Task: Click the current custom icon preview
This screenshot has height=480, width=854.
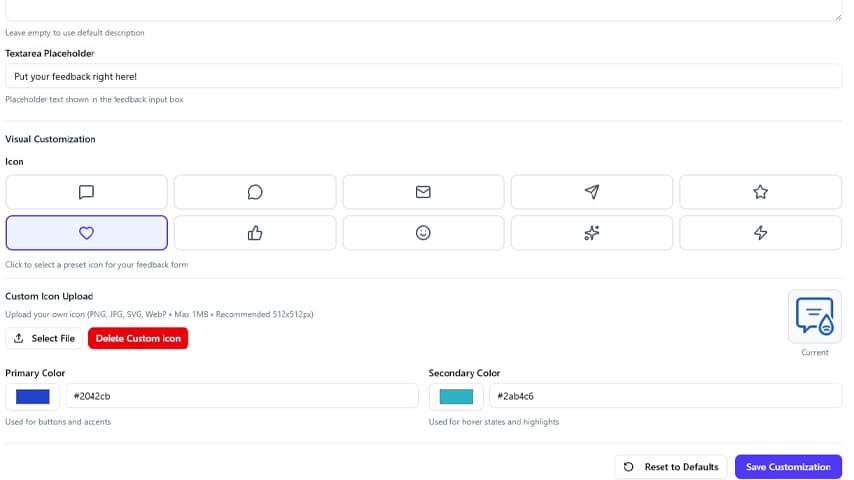Action: point(814,316)
